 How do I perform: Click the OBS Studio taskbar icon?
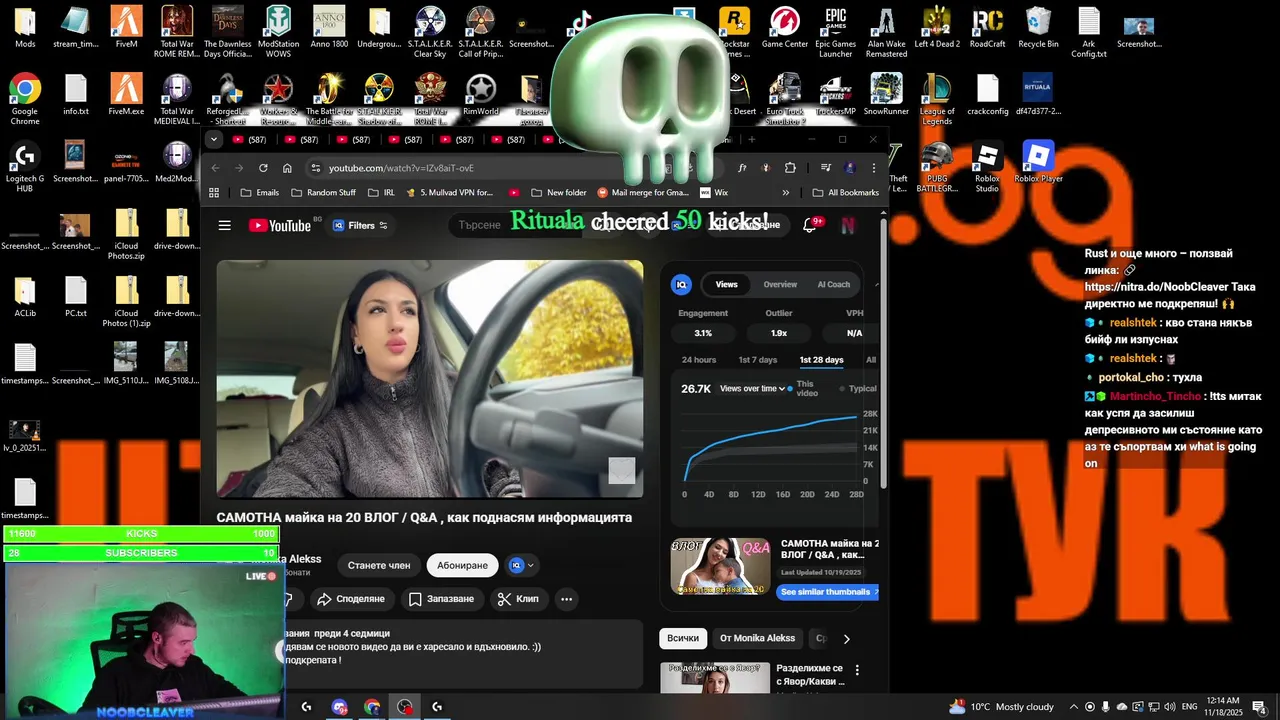pyautogui.click(x=404, y=707)
